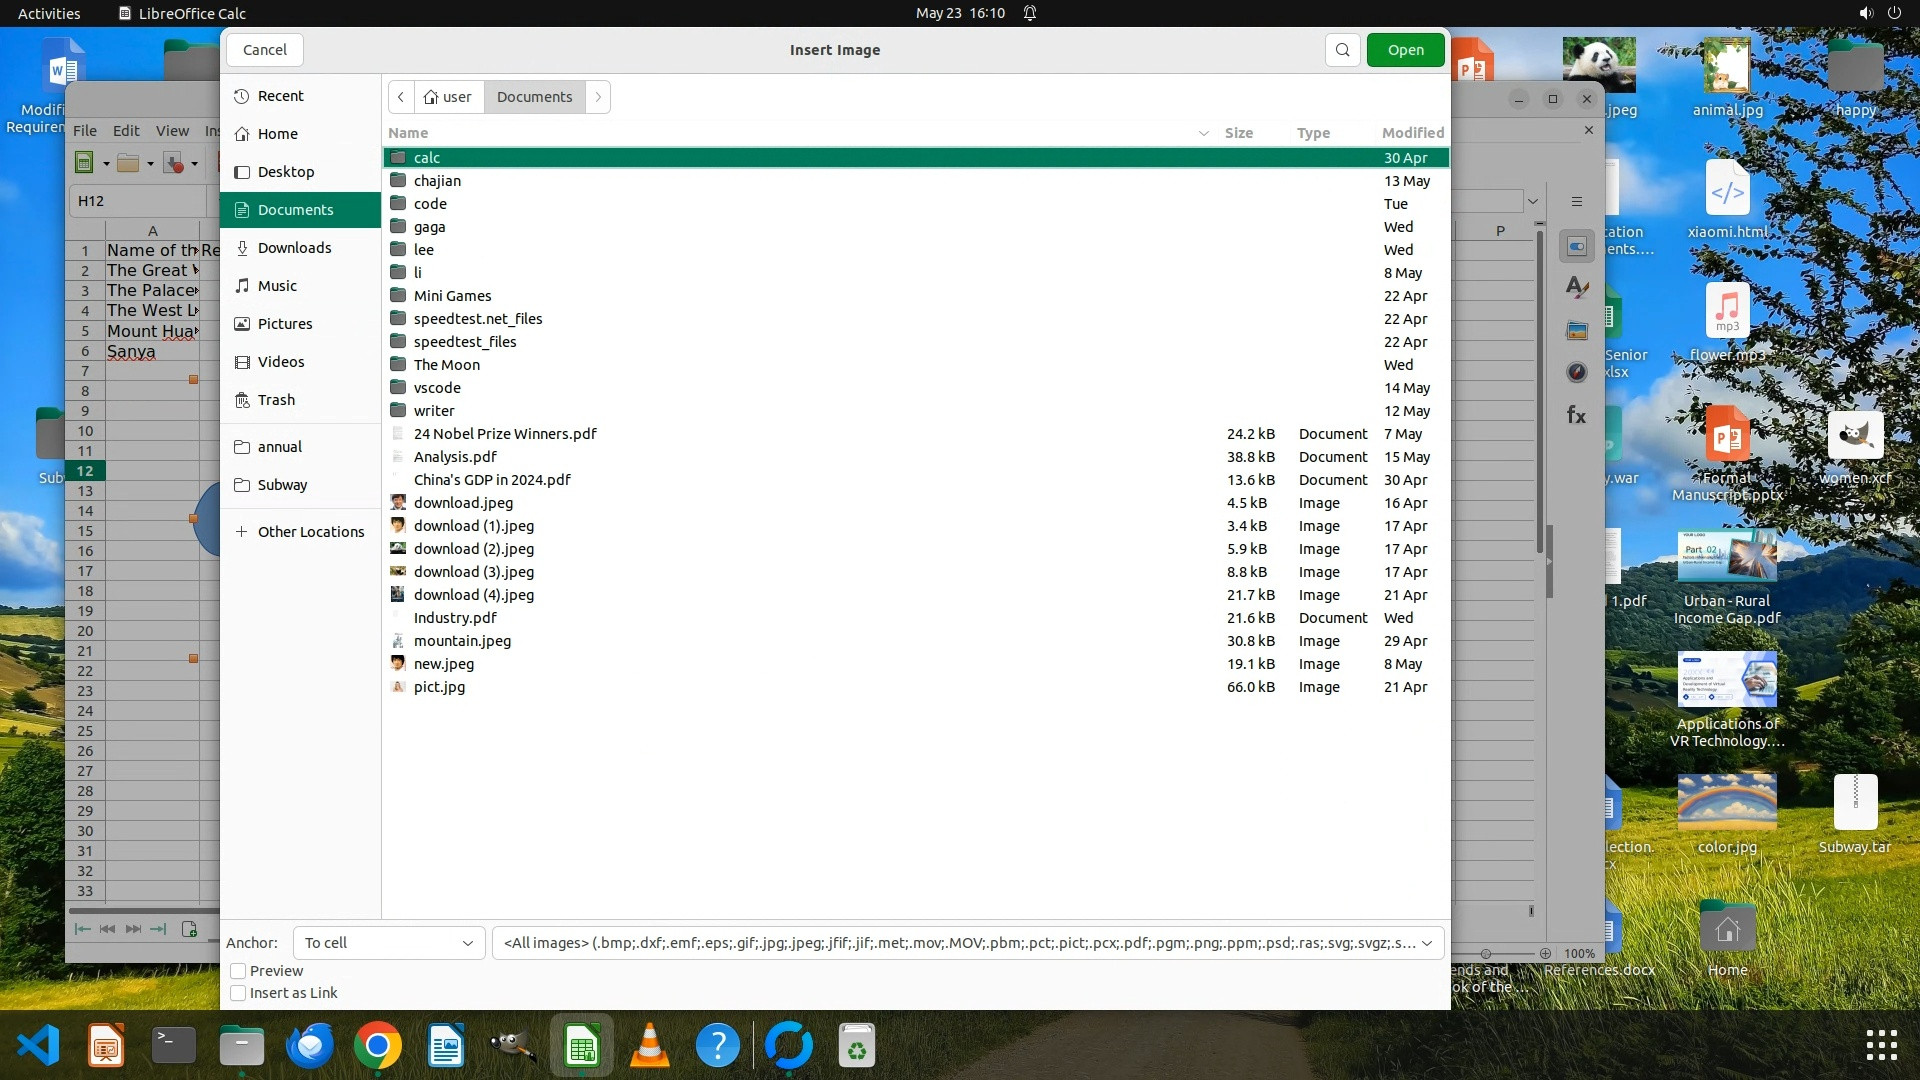Cancel the Insert Image dialog
The width and height of the screenshot is (1920, 1080).
265,50
